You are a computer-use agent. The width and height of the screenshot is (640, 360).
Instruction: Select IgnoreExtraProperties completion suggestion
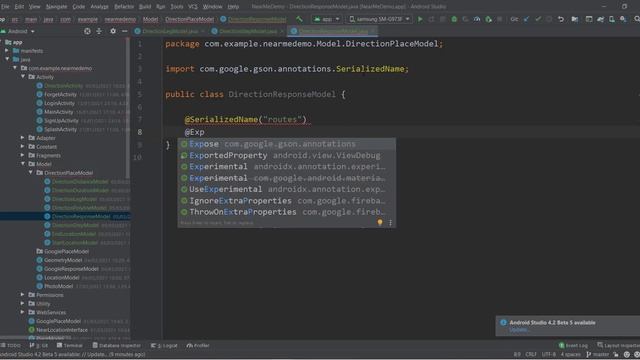tap(286, 201)
